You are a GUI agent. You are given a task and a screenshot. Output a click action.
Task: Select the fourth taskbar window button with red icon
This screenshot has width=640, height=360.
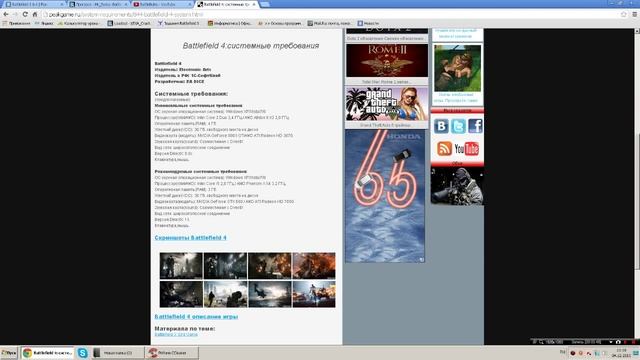pos(172,353)
